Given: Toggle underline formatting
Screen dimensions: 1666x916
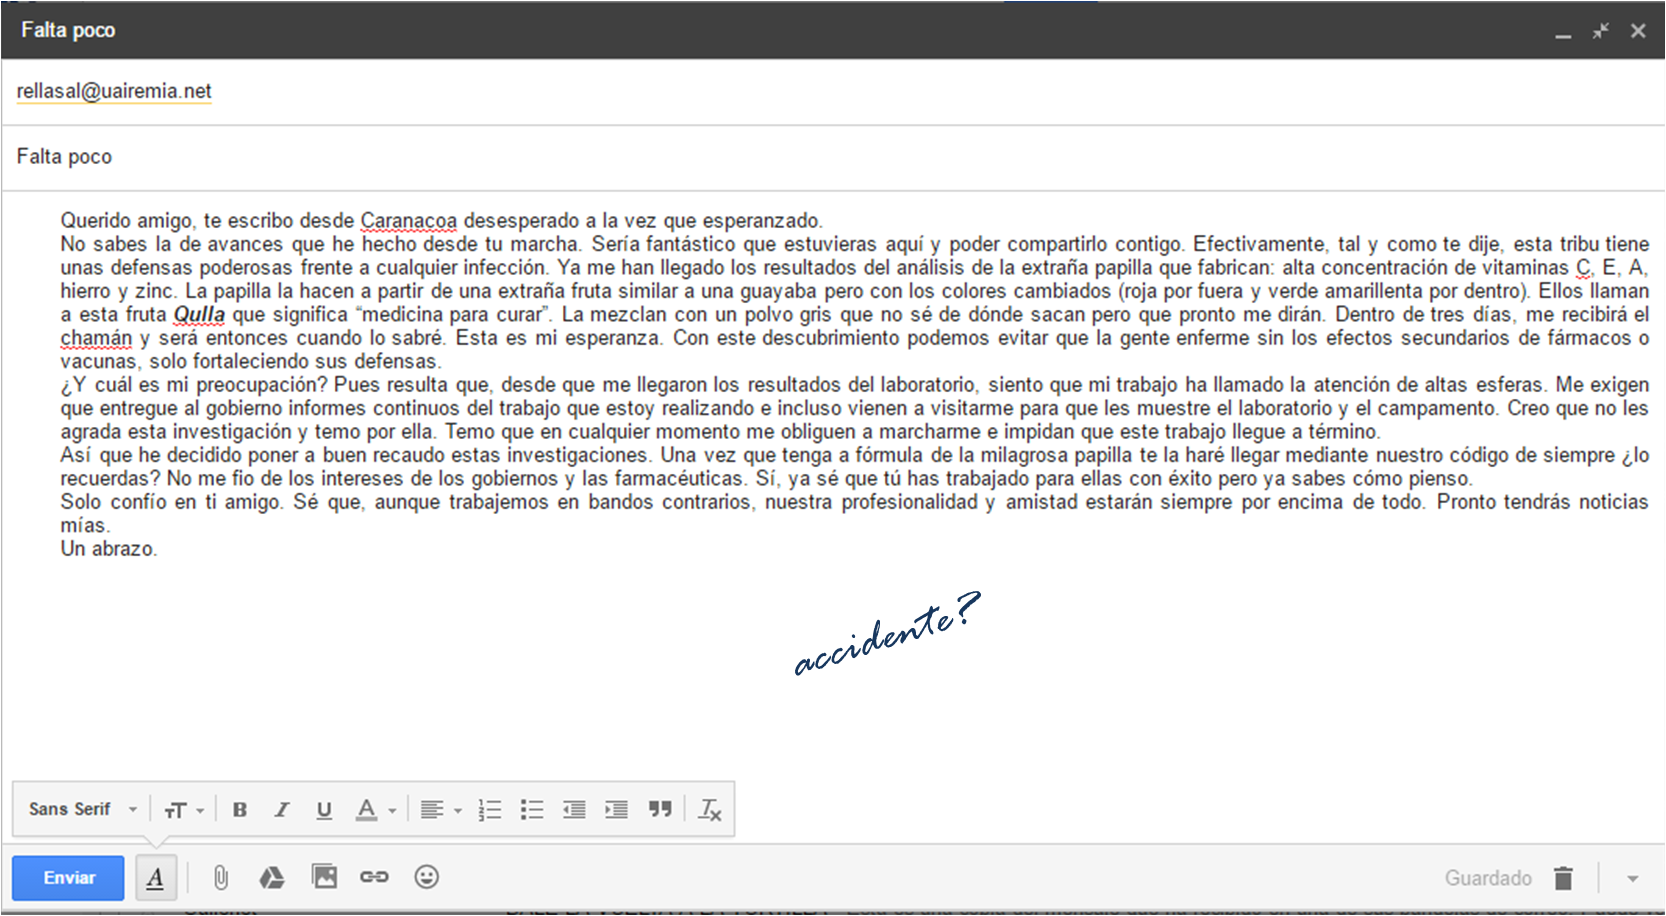Looking at the screenshot, I should tap(324, 810).
